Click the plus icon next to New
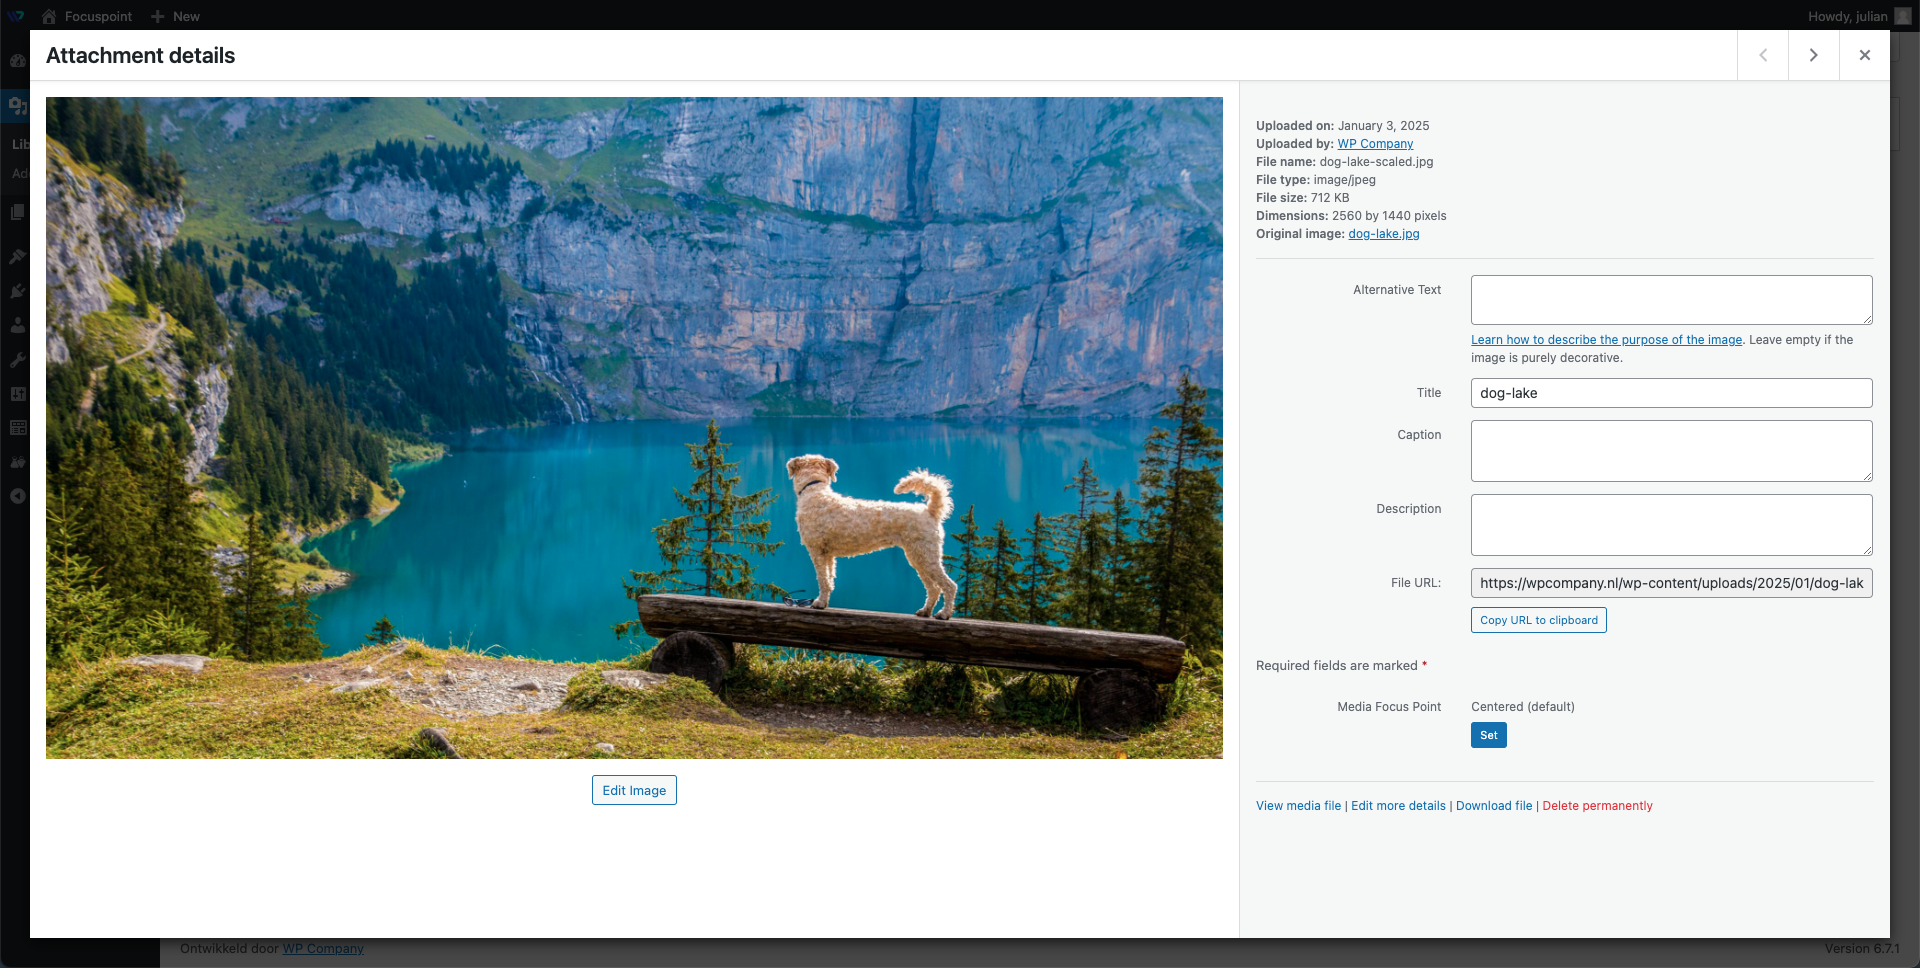Image resolution: width=1920 pixels, height=968 pixels. tap(157, 16)
